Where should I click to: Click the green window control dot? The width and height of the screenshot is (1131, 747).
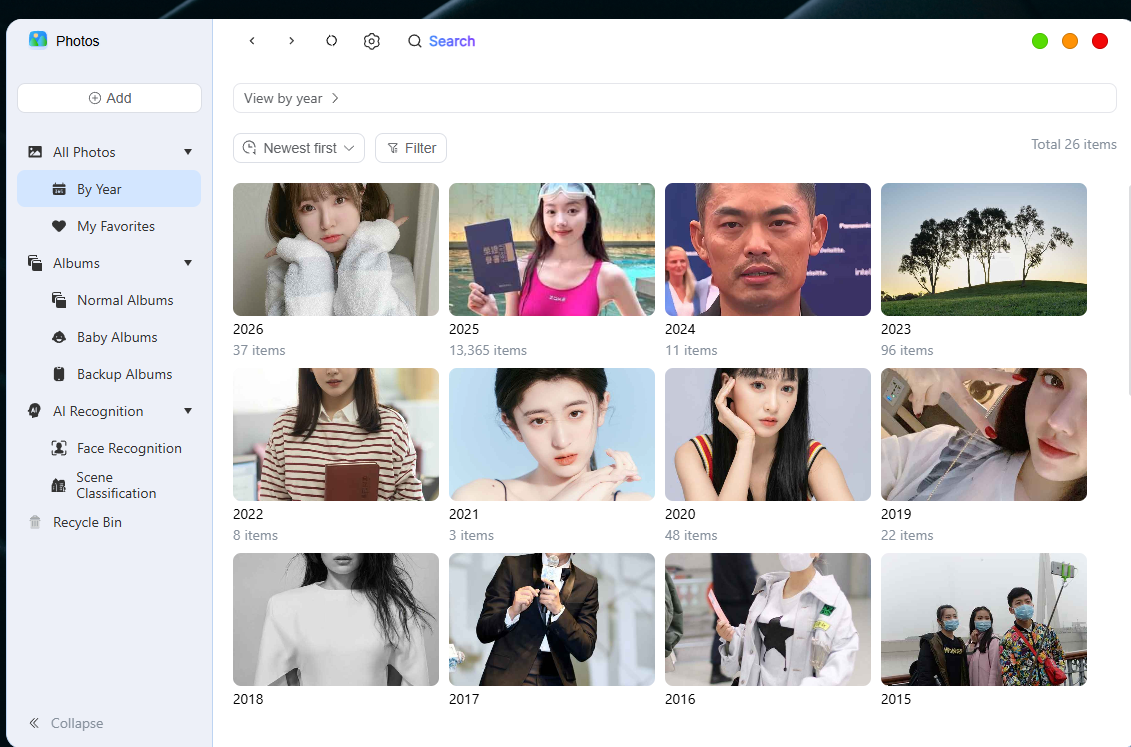[x=1039, y=41]
